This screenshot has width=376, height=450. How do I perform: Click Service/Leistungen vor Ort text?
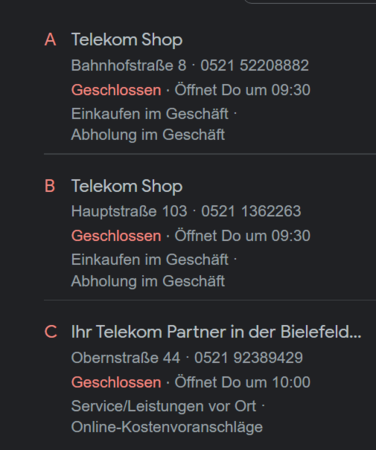point(164,406)
